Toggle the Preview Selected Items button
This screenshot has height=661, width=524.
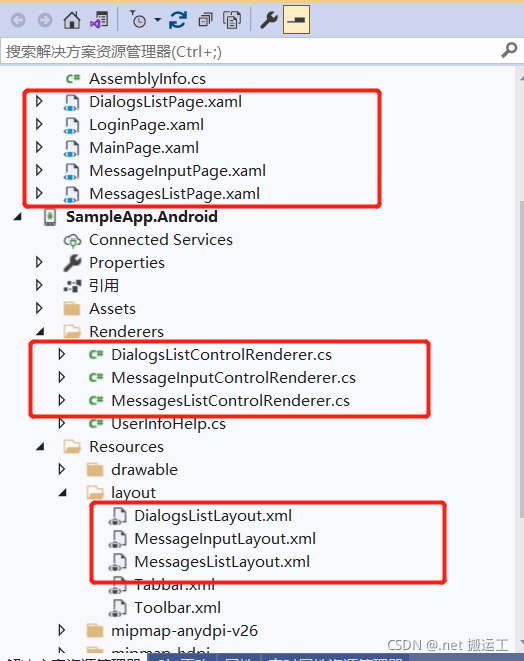click(296, 19)
